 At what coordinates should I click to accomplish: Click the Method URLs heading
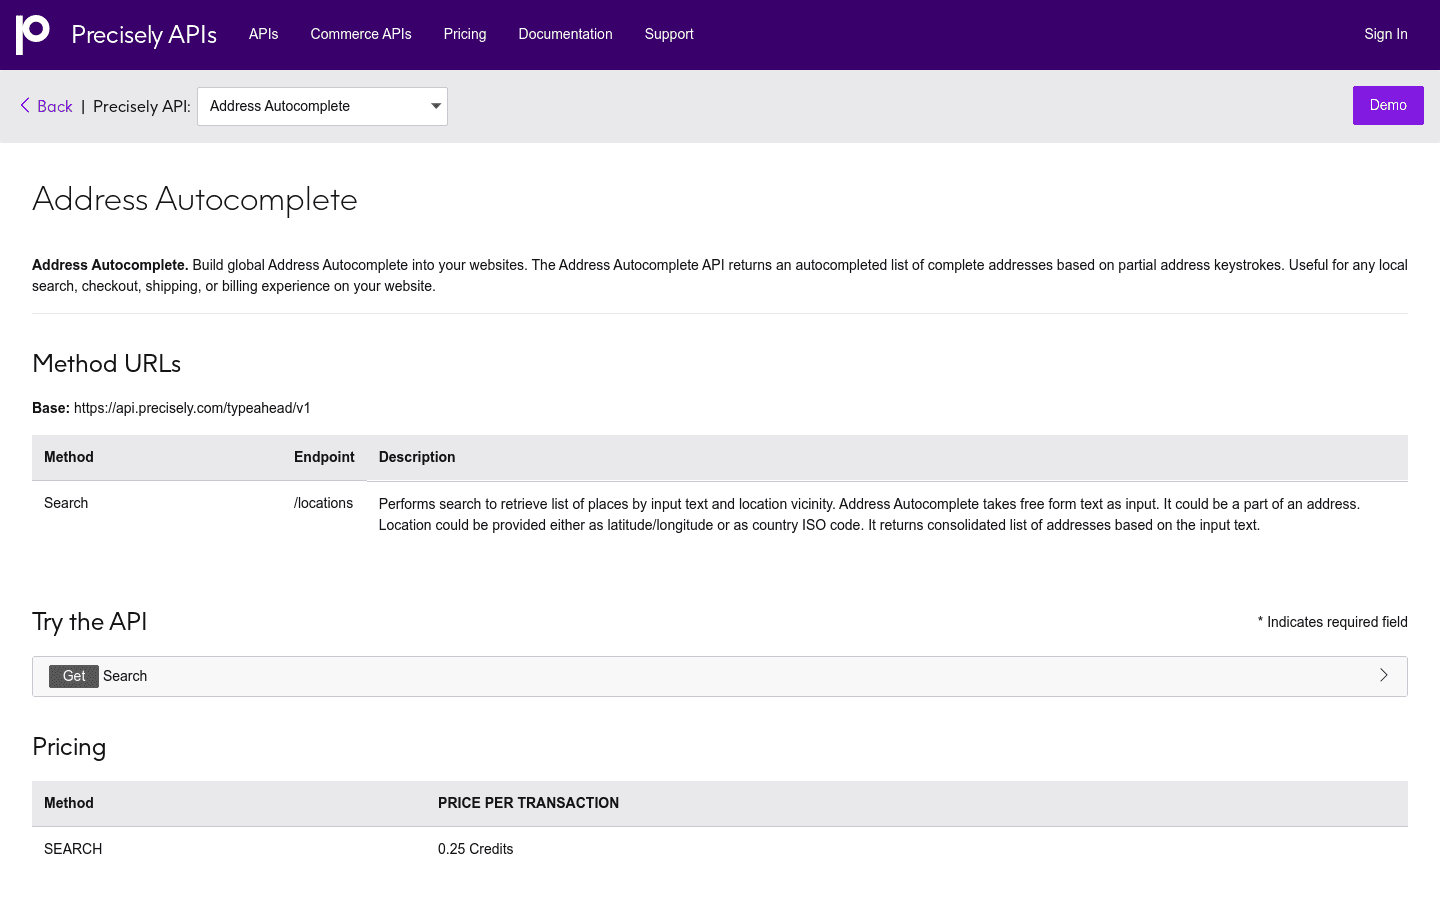[x=106, y=364]
